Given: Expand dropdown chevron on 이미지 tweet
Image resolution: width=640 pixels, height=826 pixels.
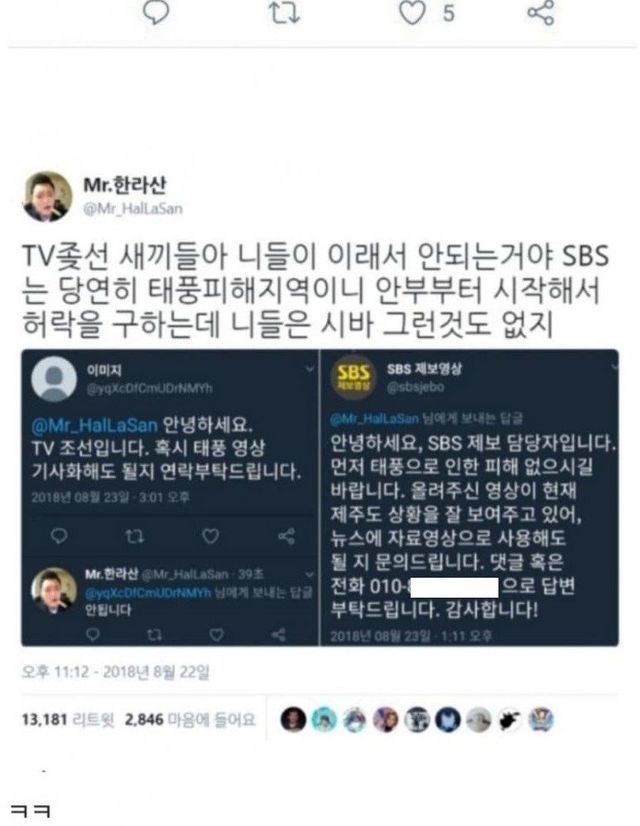Looking at the screenshot, I should tap(310, 369).
